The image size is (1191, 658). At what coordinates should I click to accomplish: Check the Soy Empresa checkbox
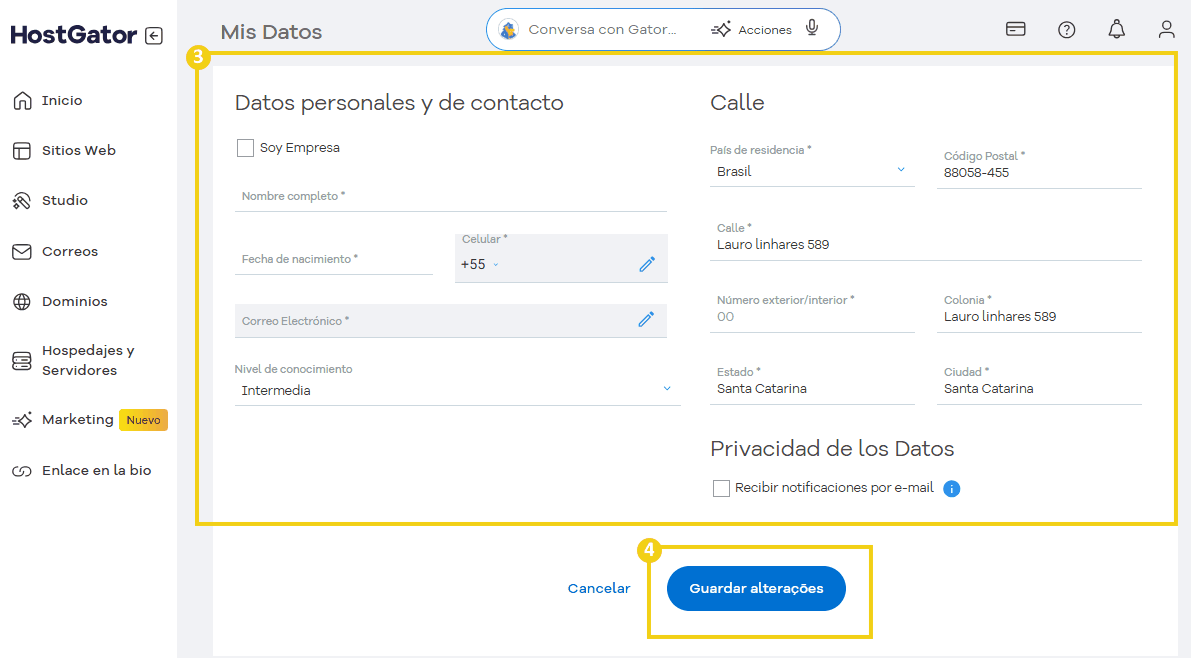(x=245, y=148)
